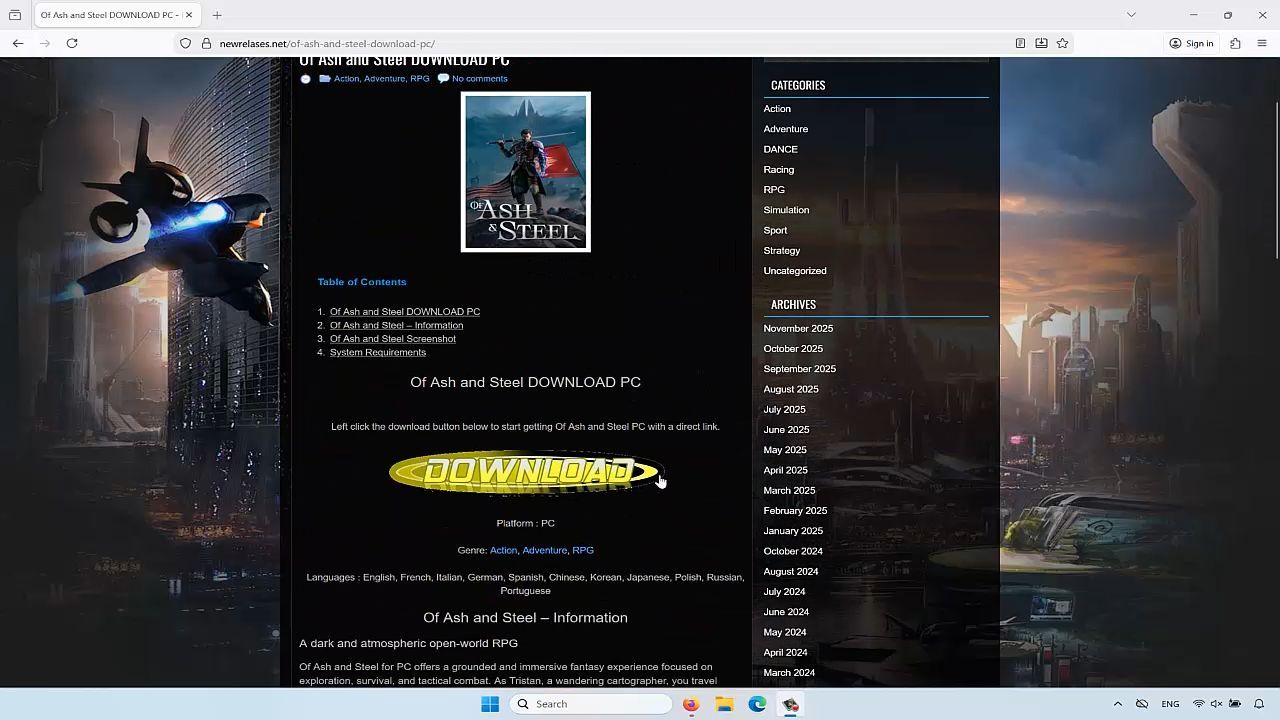Open the System Requirements contents link
The height and width of the screenshot is (720, 1280).
click(378, 352)
